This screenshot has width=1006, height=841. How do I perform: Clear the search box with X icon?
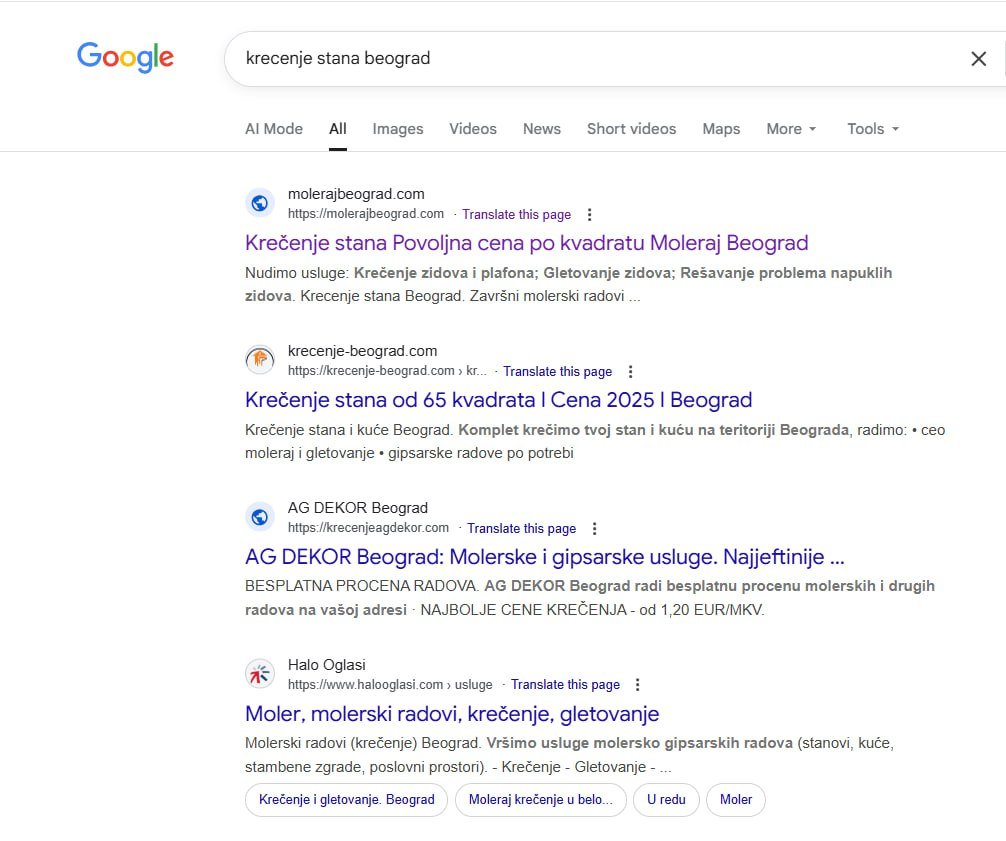pos(978,59)
